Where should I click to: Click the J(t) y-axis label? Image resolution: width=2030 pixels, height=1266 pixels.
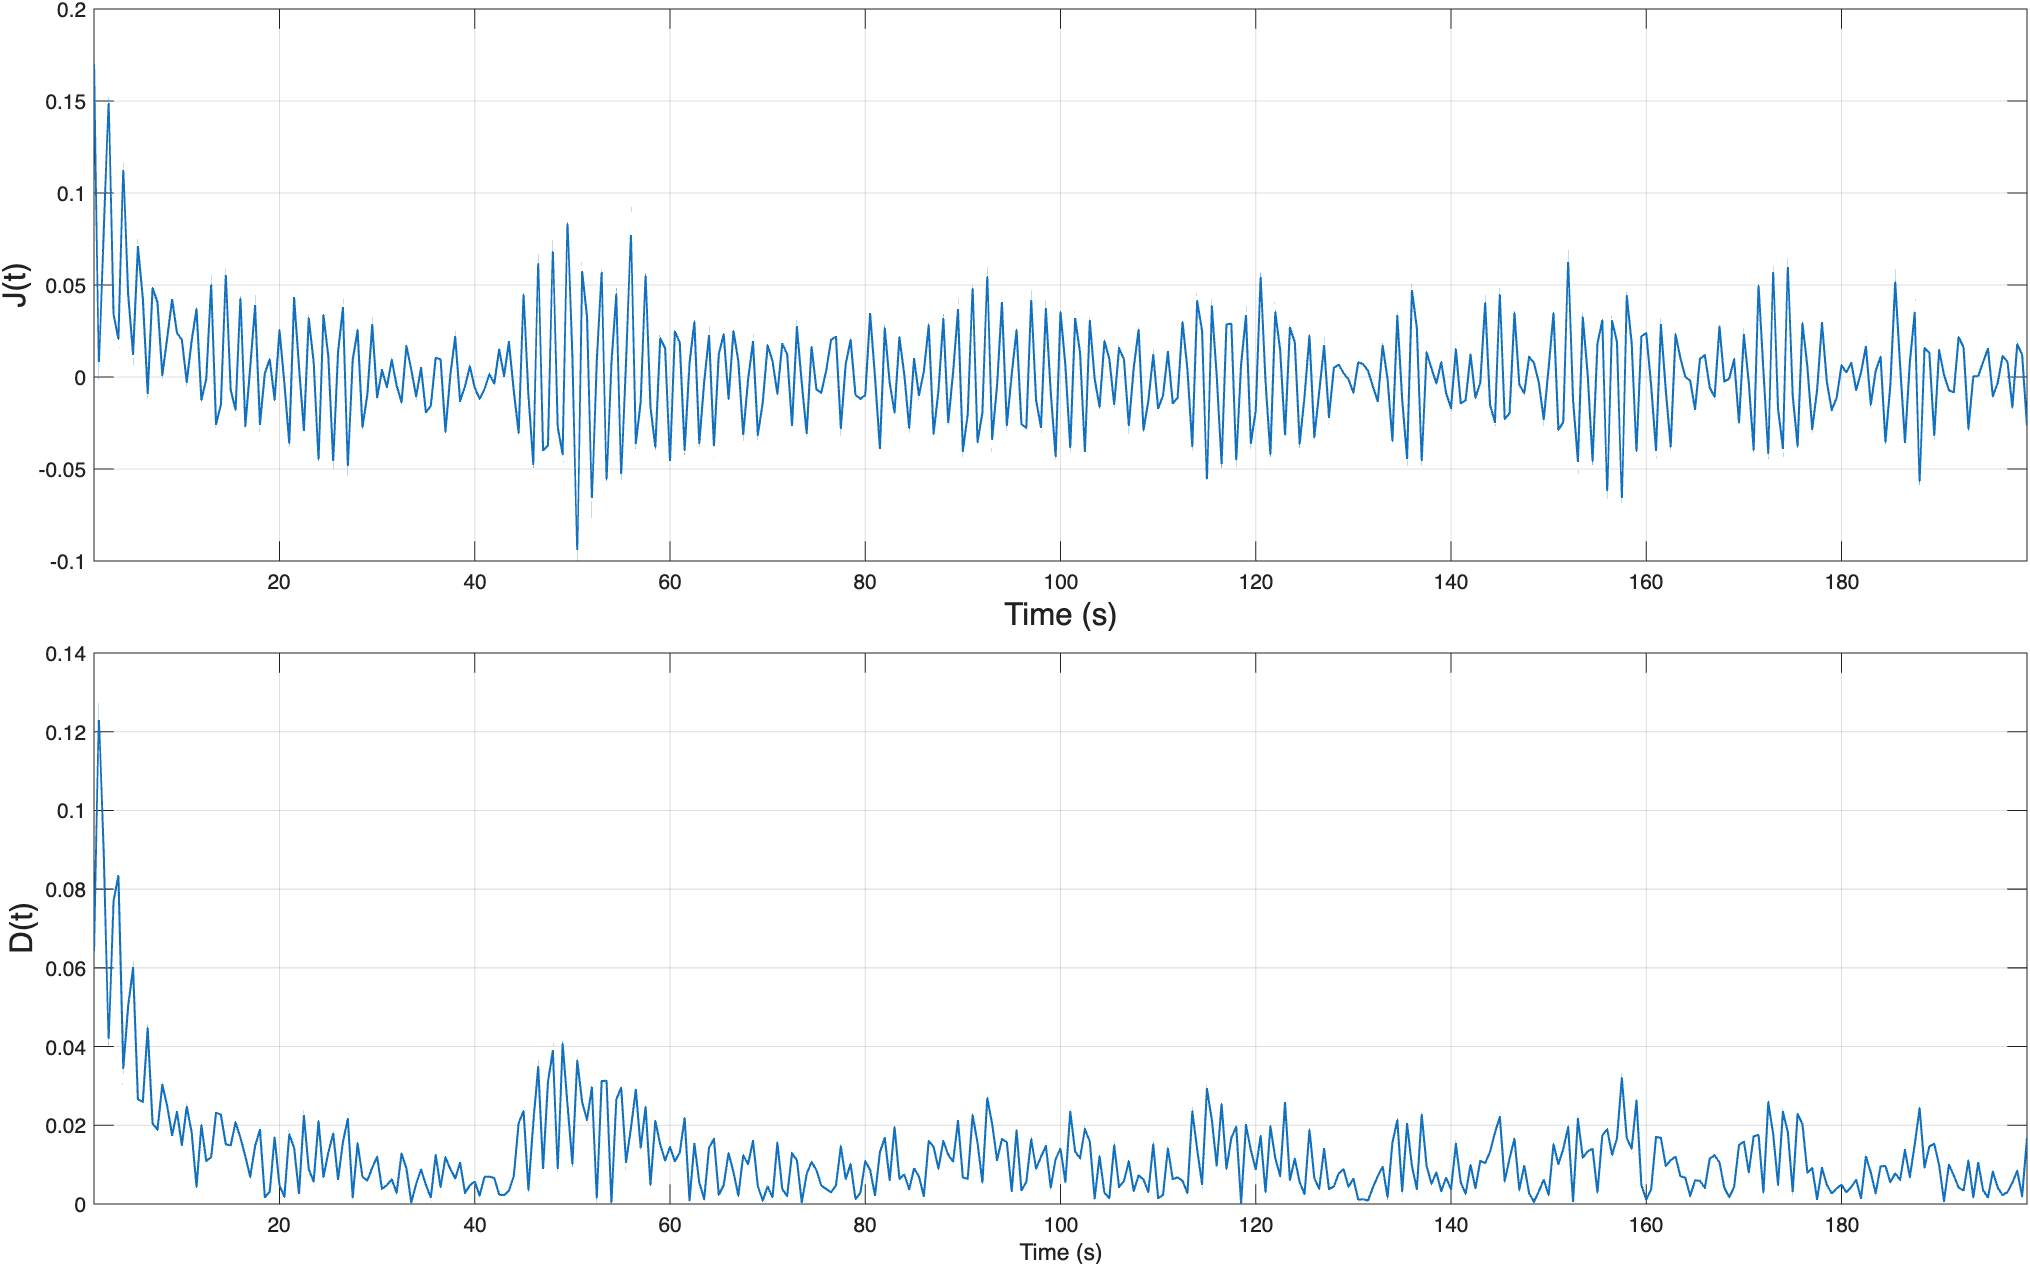[17, 285]
